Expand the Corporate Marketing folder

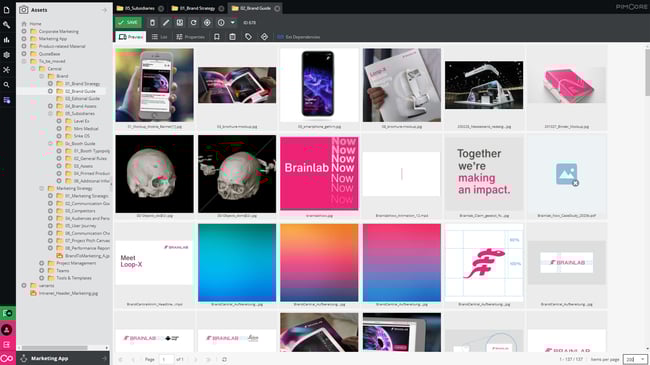[x=24, y=32]
